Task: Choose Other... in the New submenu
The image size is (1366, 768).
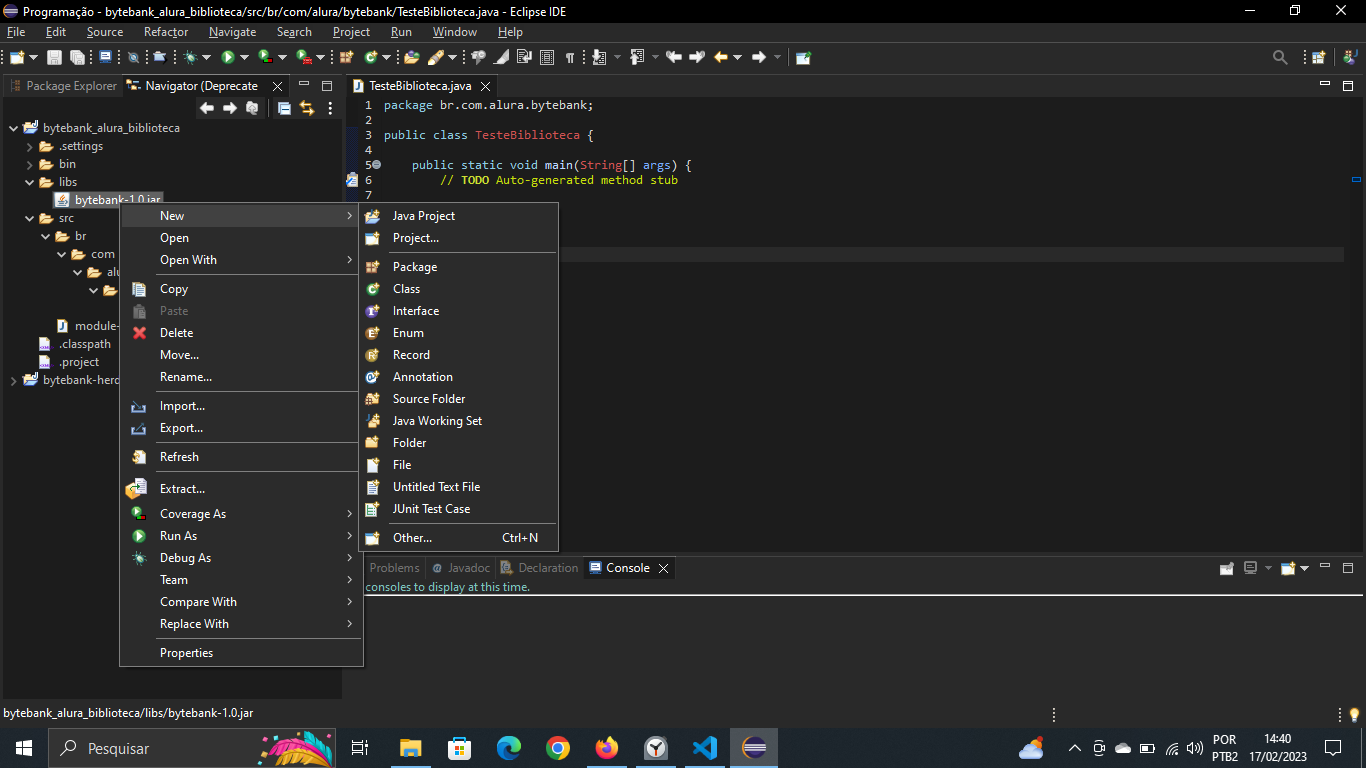Action: [458, 538]
